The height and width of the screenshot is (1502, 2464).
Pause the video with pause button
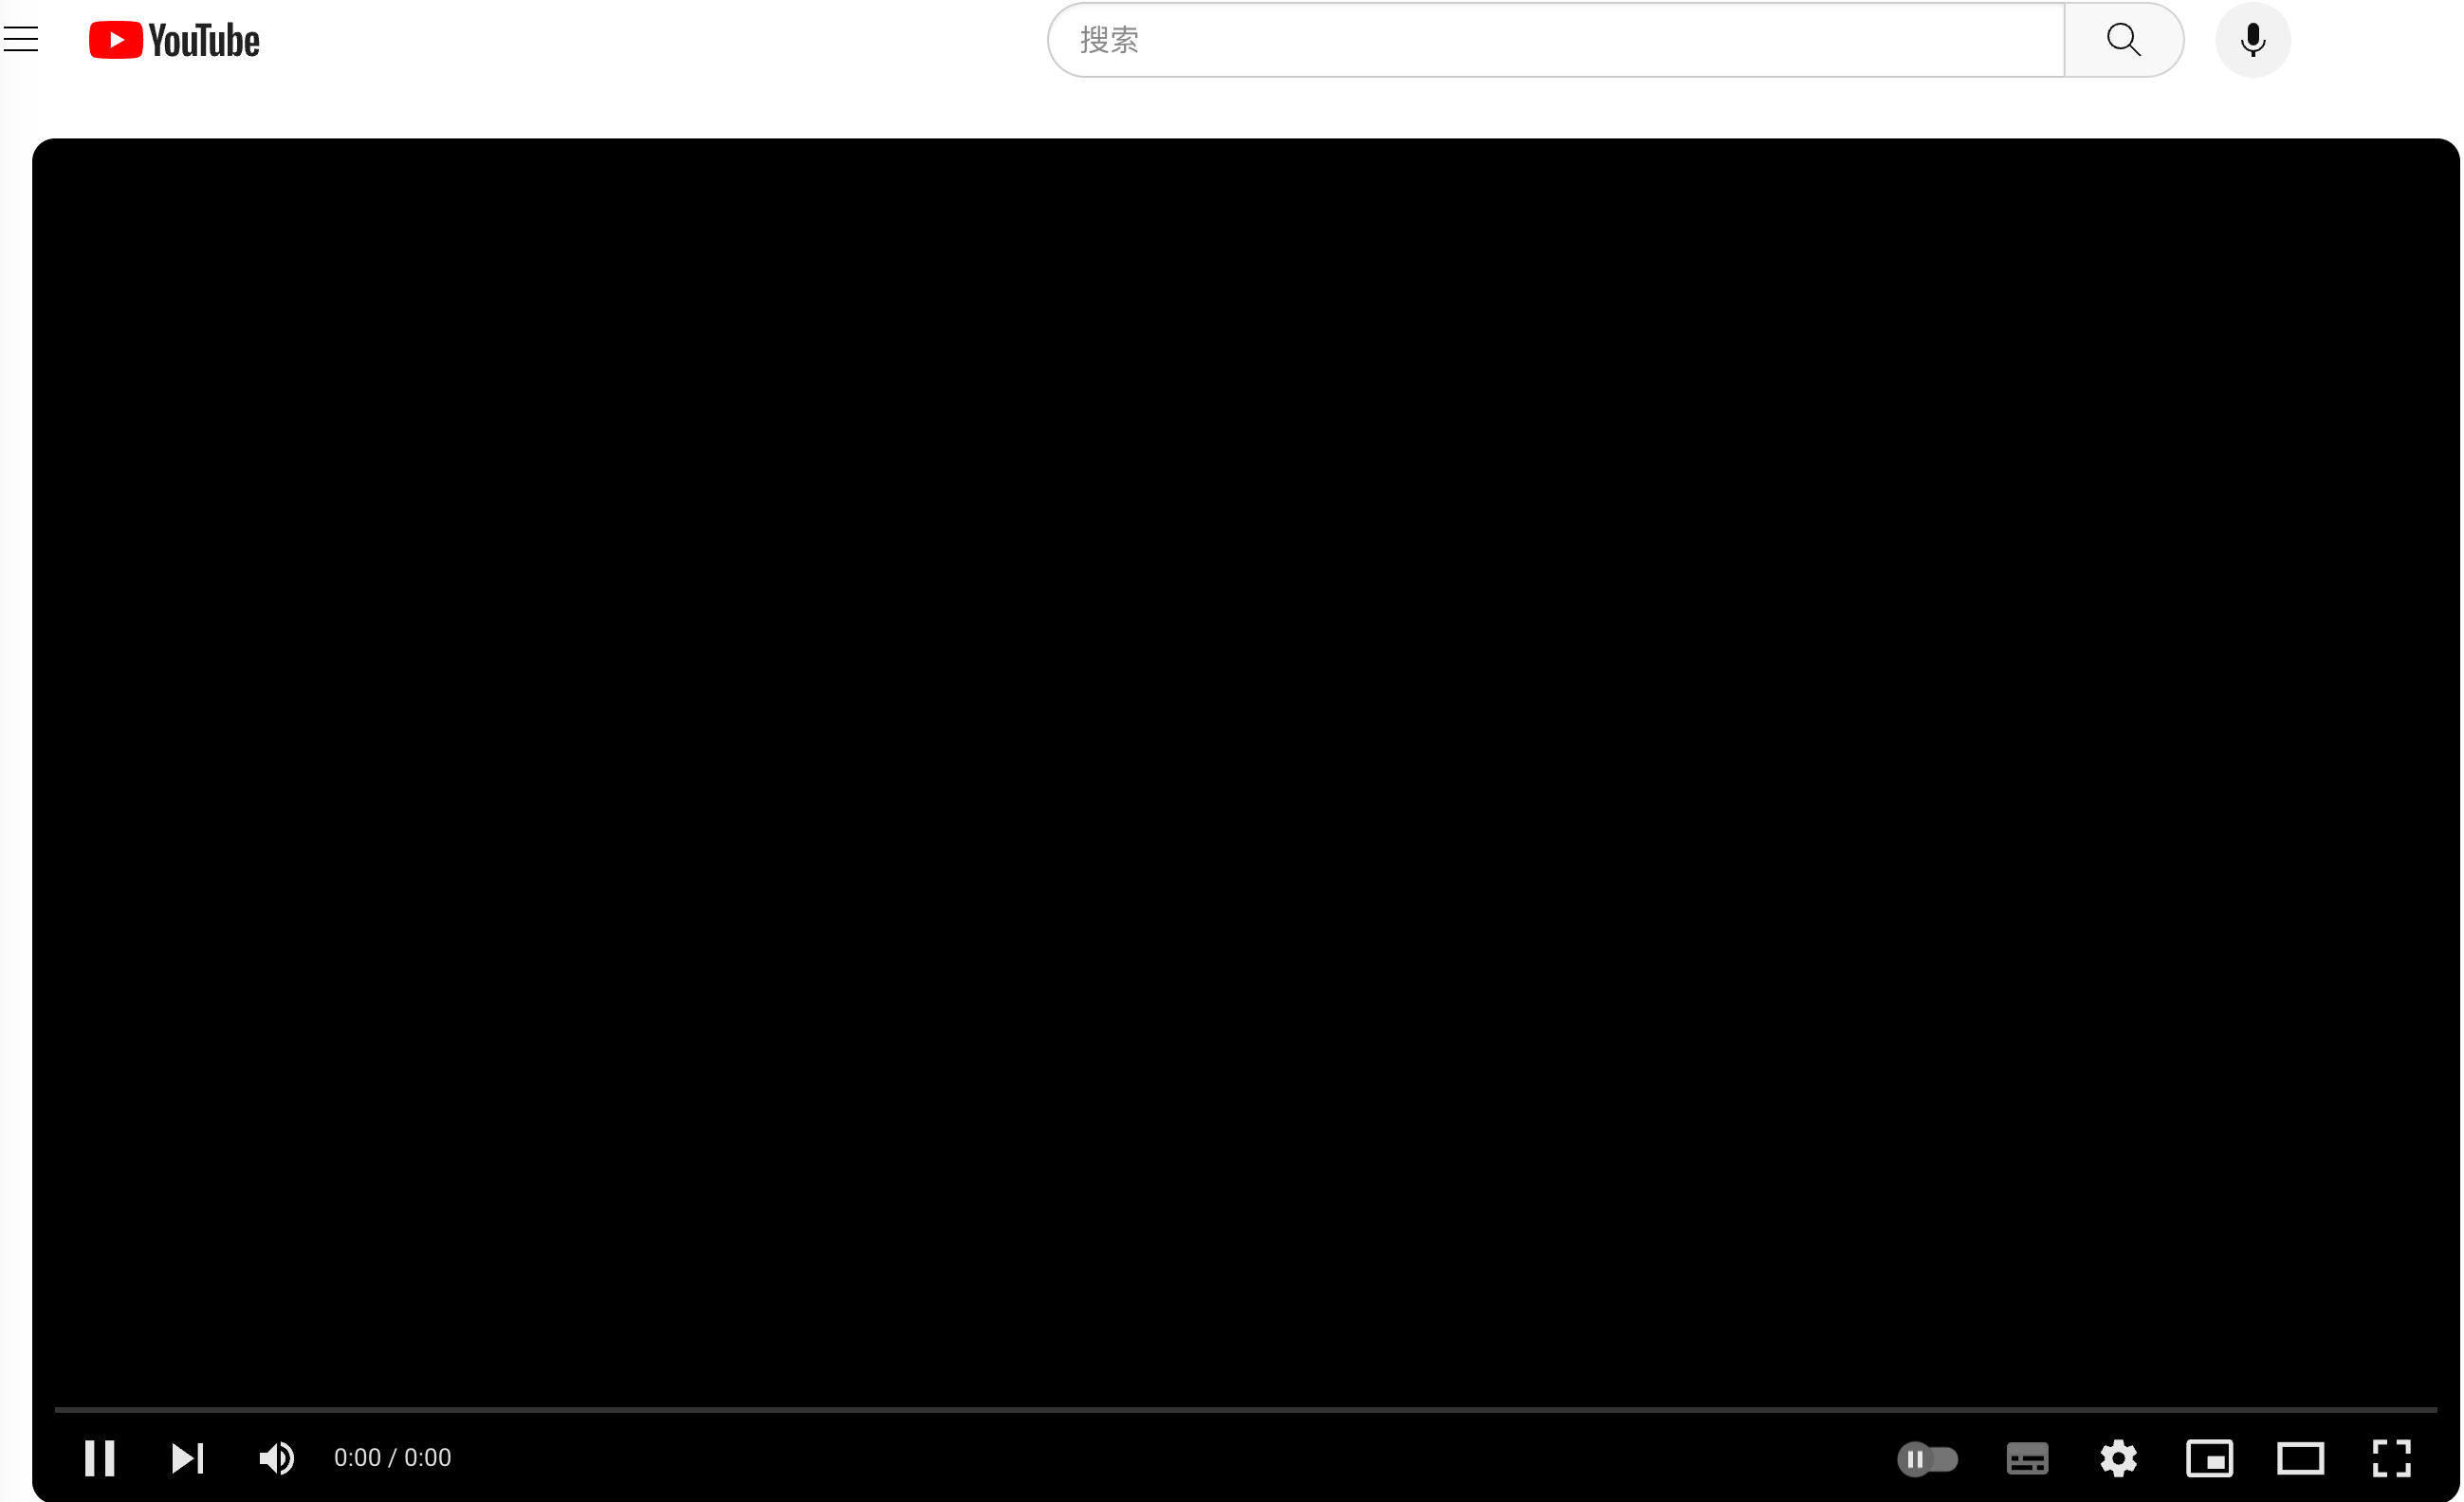pyautogui.click(x=99, y=1458)
